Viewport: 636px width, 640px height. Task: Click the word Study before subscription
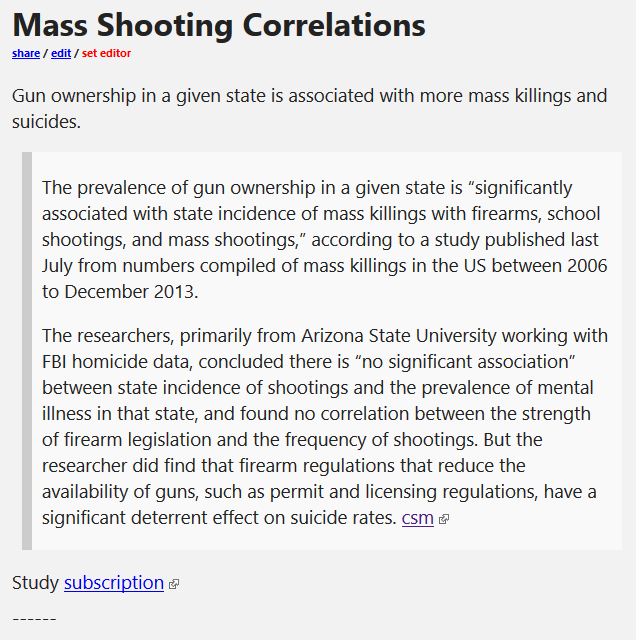tap(36, 582)
